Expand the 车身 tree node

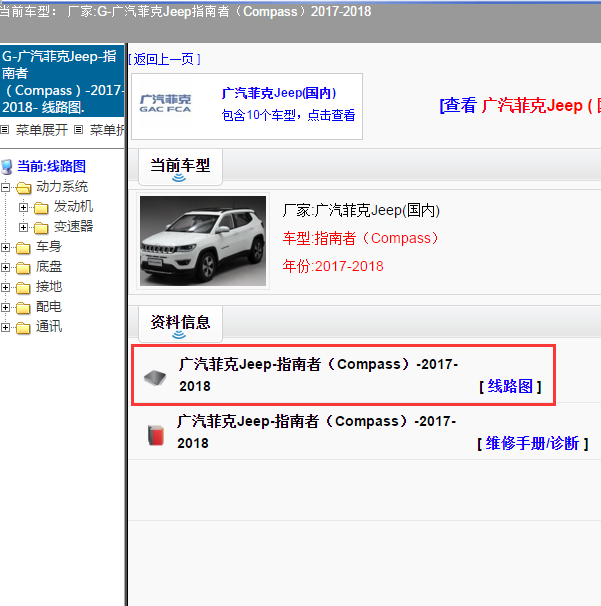pyautogui.click(x=5, y=247)
